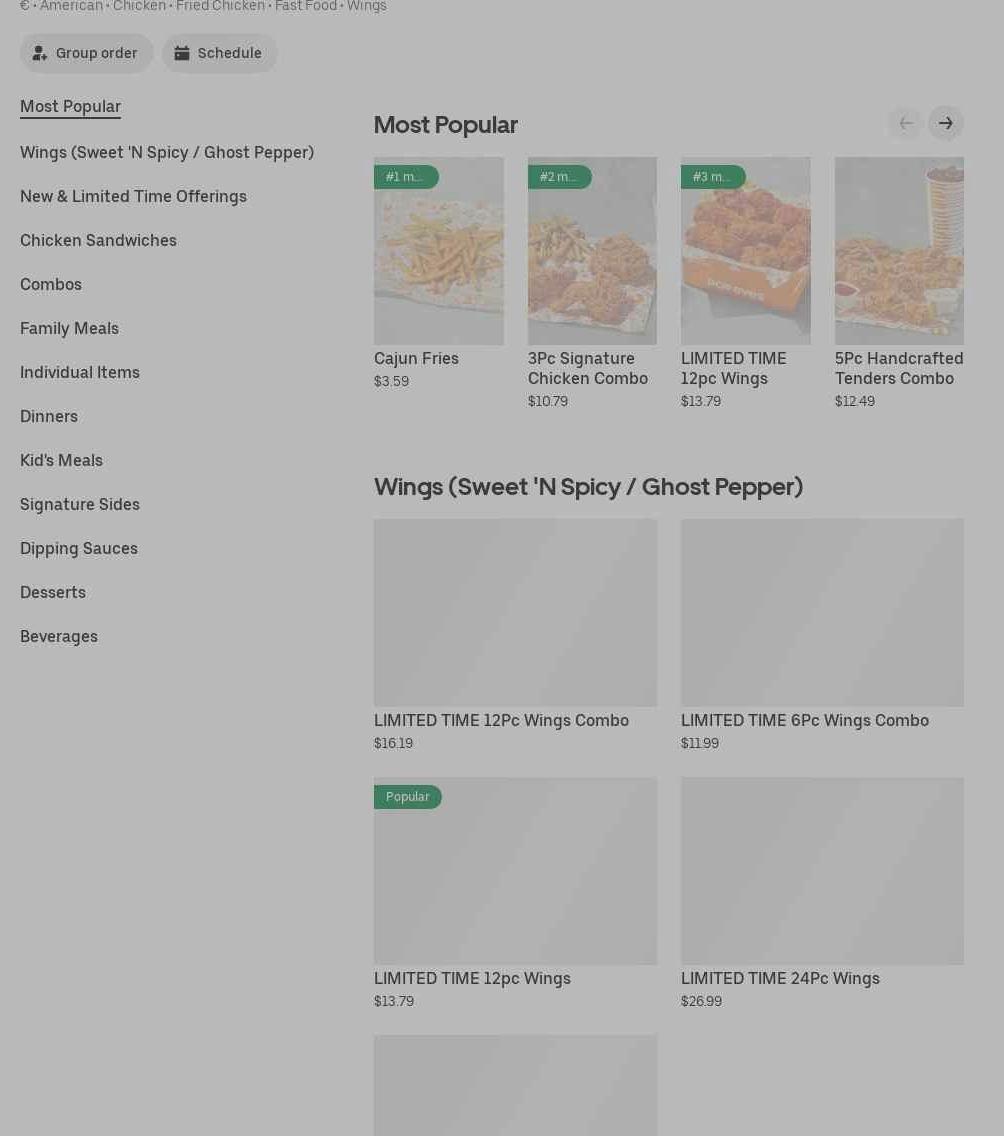Select Chicken Sandwiches menu category
This screenshot has height=1136, width=1004.
pos(98,240)
